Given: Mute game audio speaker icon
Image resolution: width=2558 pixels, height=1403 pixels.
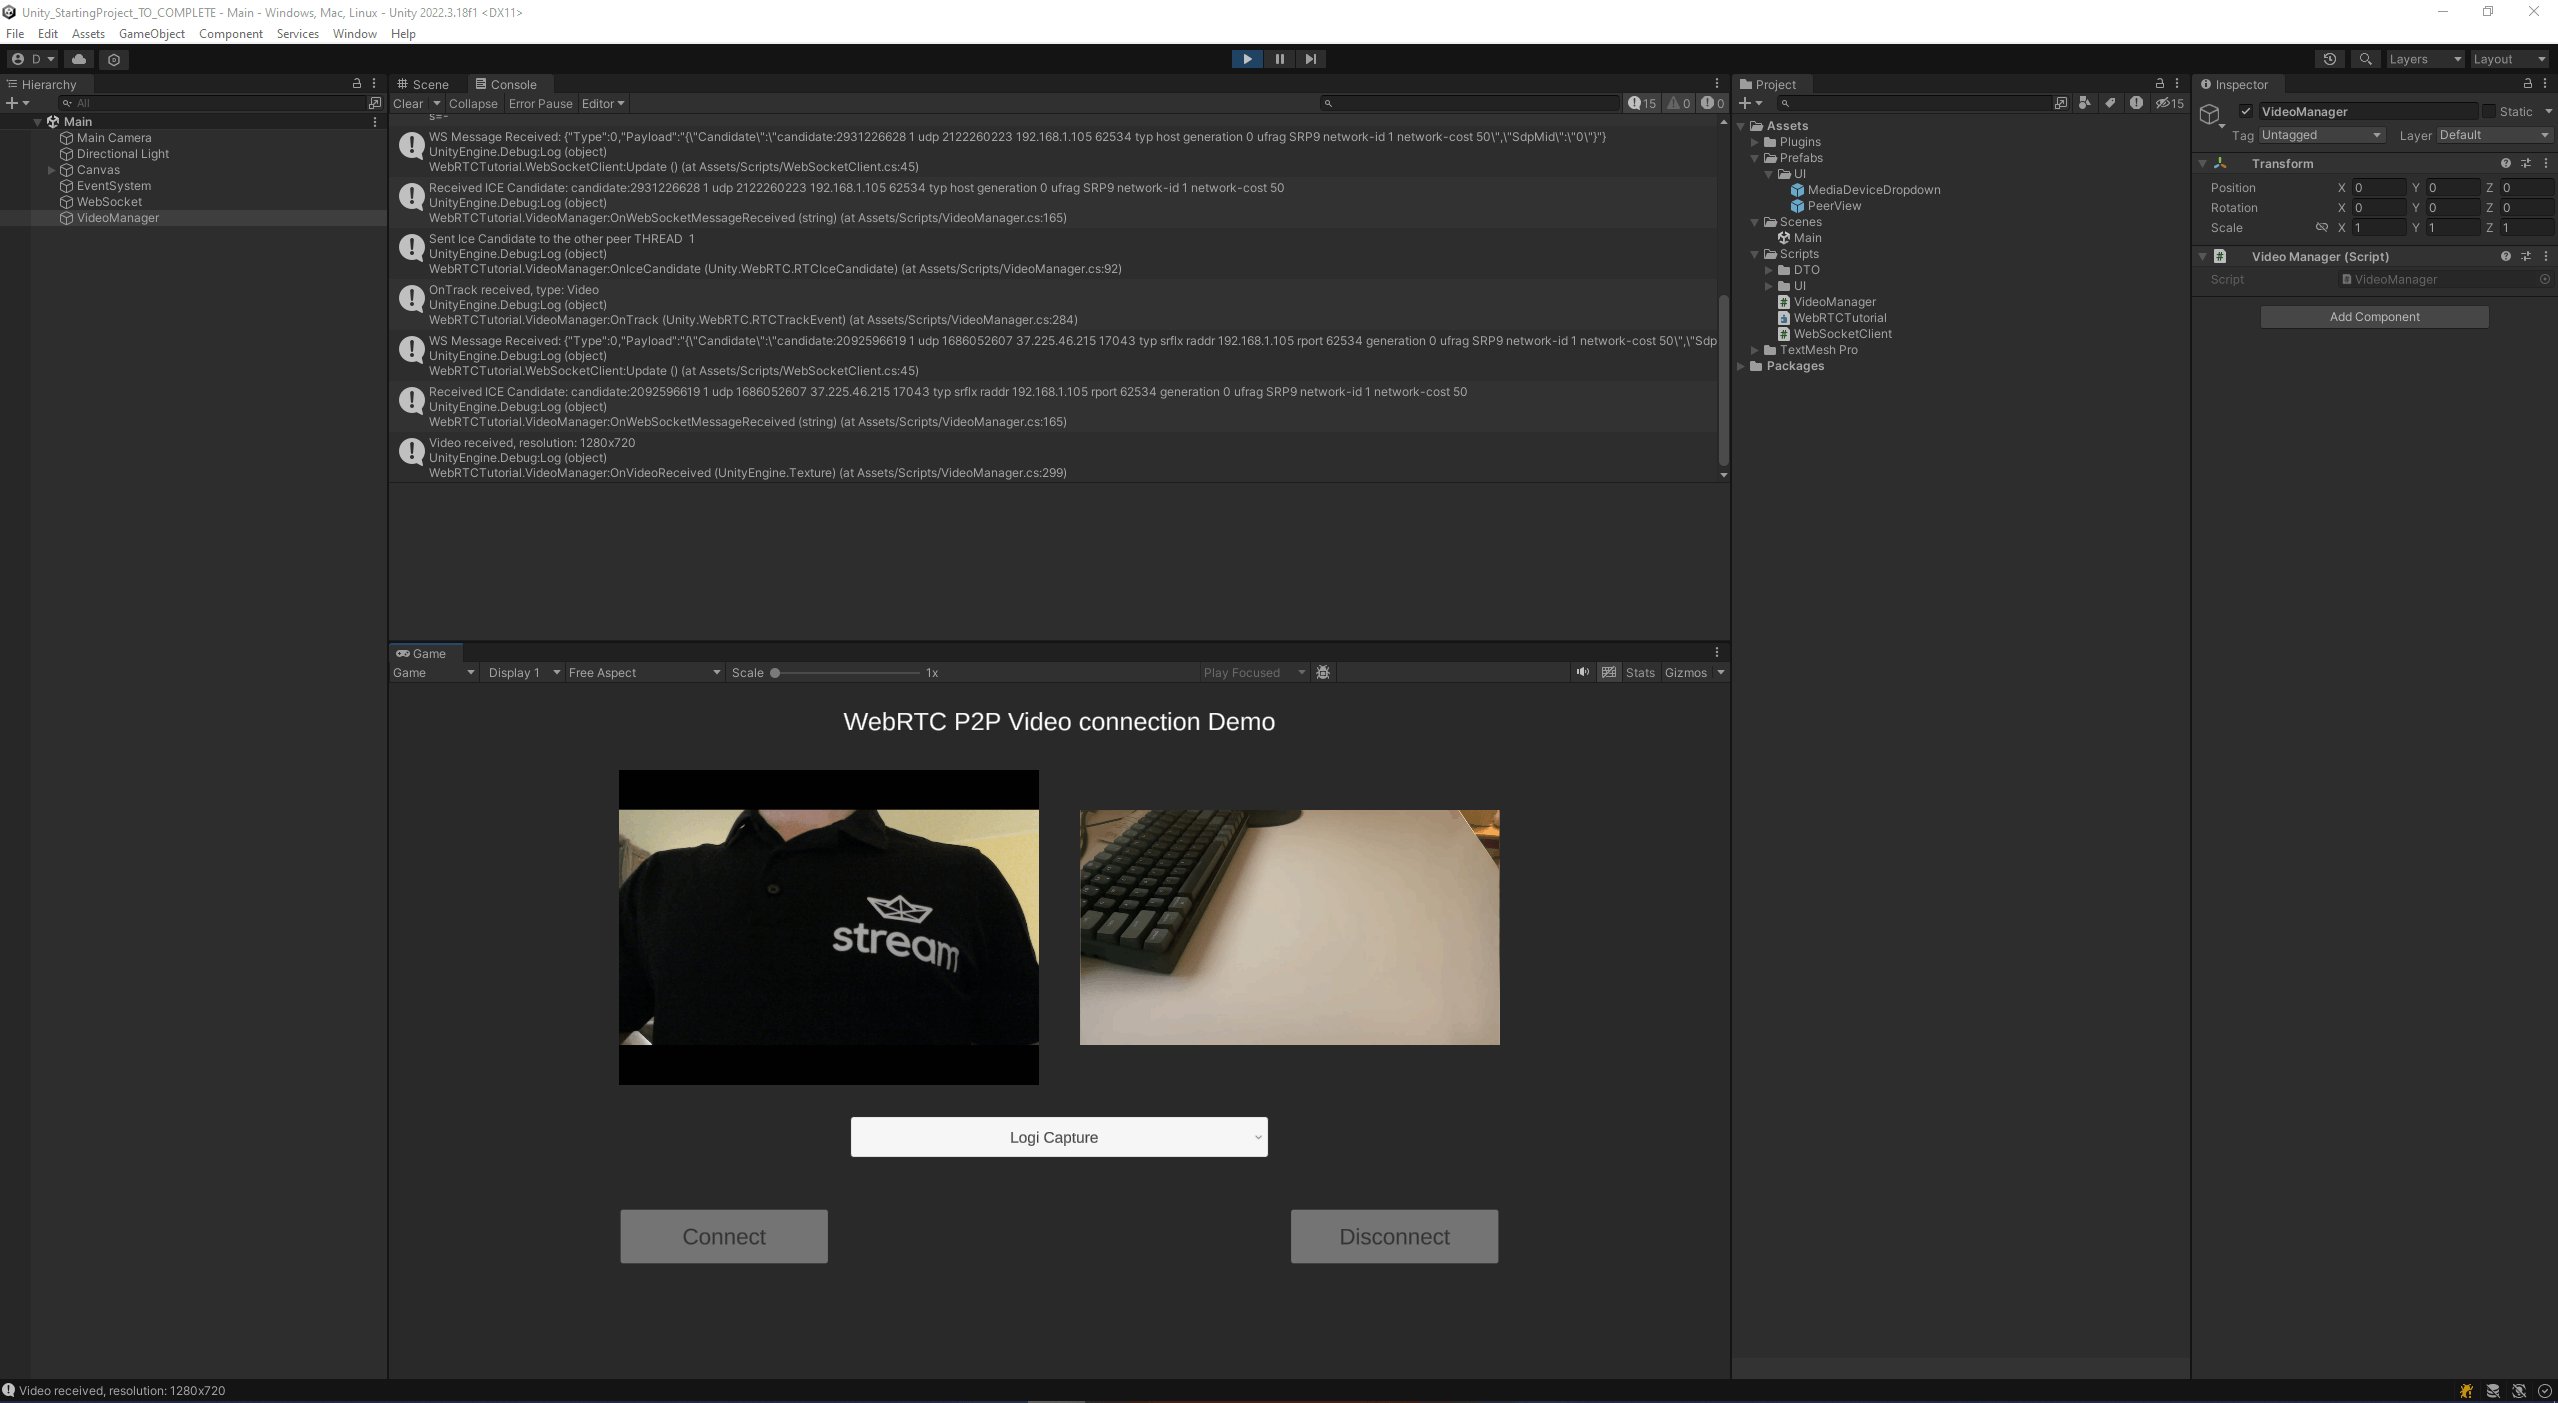Looking at the screenshot, I should click(1582, 672).
